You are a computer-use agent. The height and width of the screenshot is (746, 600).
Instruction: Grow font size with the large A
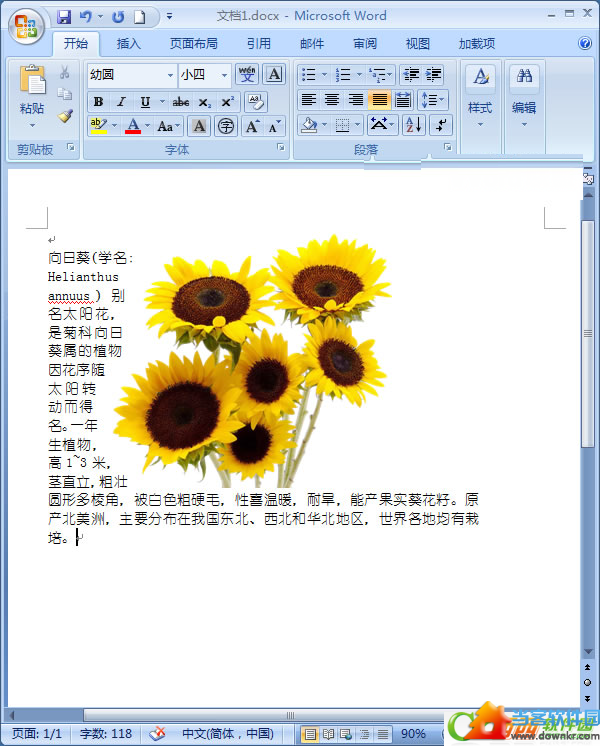click(253, 126)
